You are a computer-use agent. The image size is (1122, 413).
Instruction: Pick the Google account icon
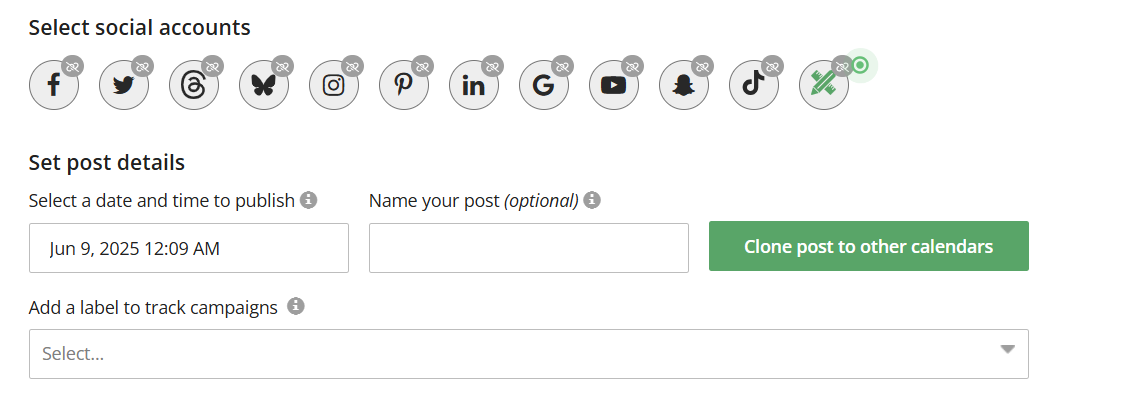pos(544,85)
